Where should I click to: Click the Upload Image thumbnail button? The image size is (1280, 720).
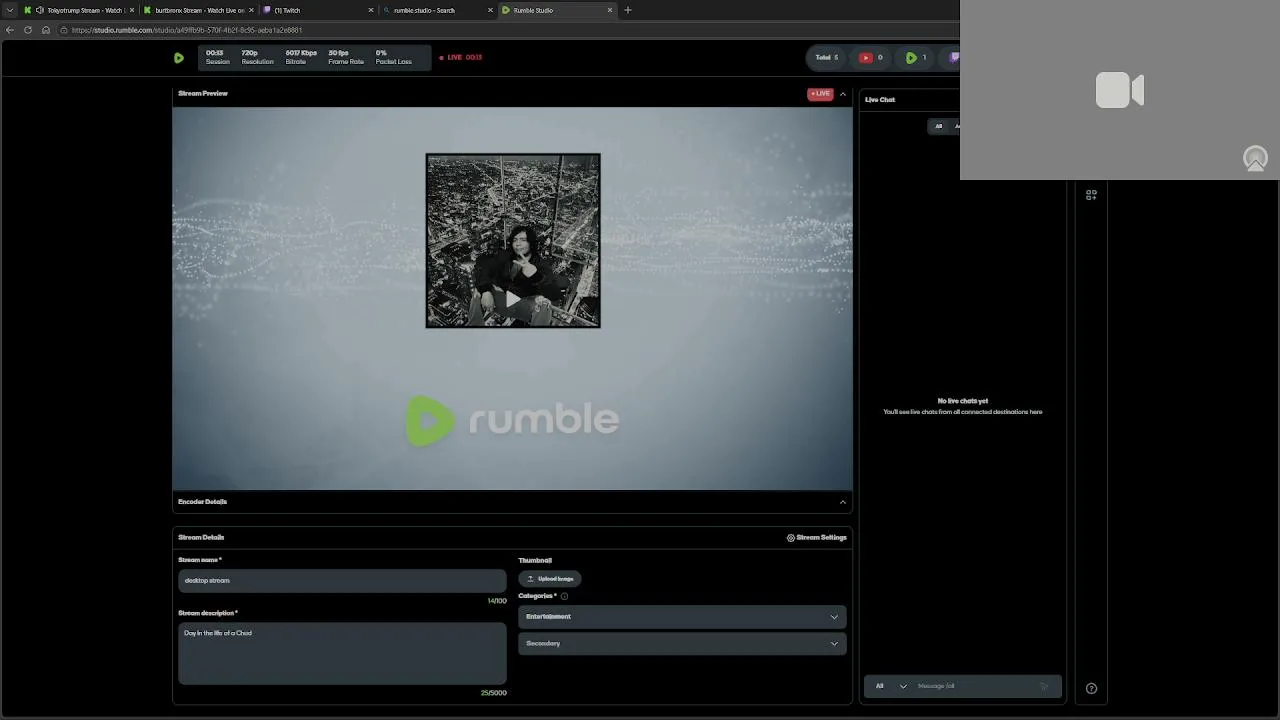(550, 579)
